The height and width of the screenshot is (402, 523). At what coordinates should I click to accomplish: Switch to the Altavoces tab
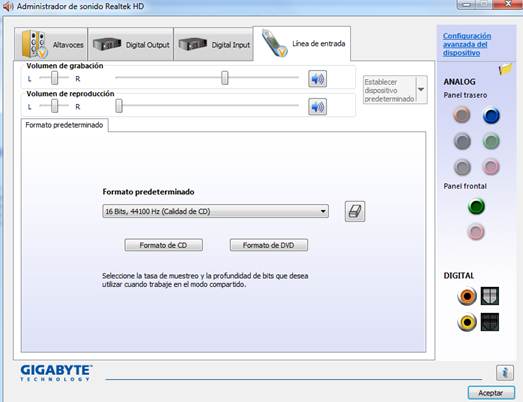[x=51, y=44]
